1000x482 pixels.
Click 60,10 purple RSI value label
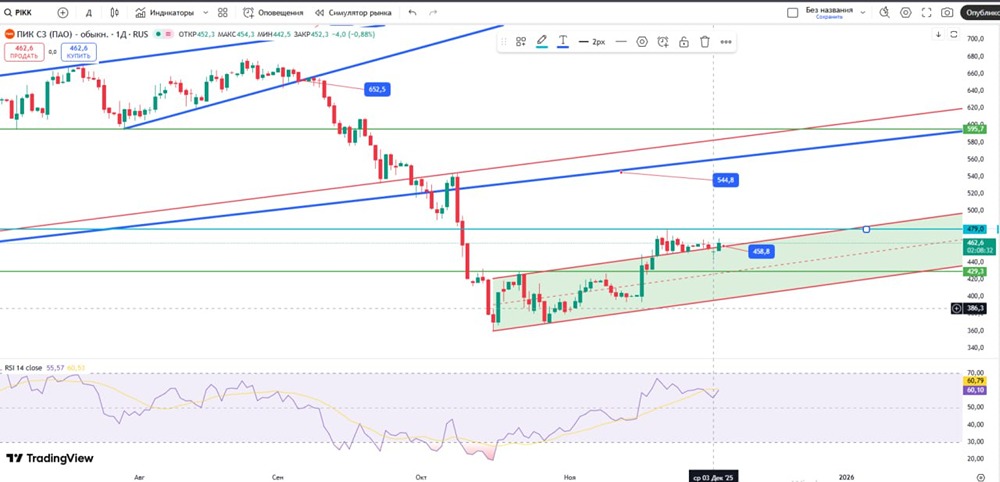pos(974,390)
